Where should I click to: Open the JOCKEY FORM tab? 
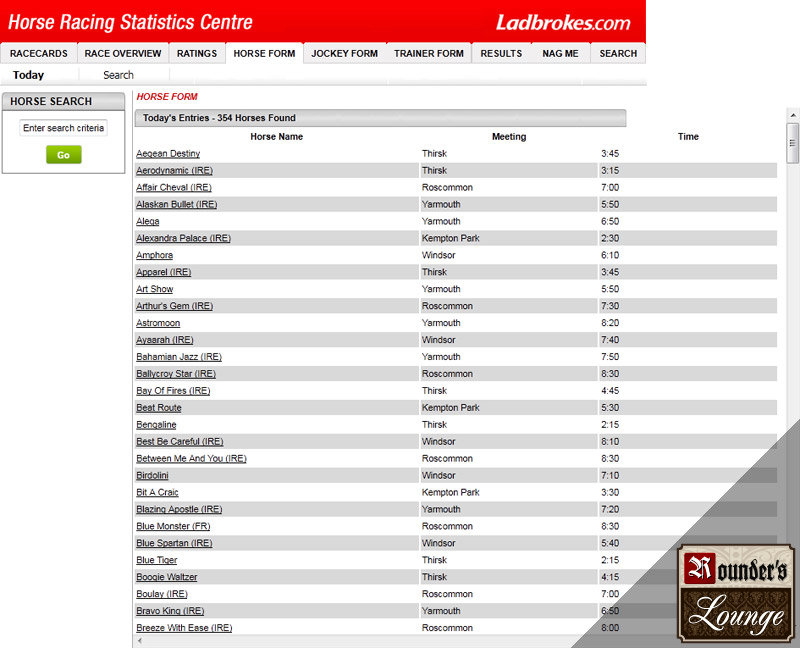click(344, 53)
